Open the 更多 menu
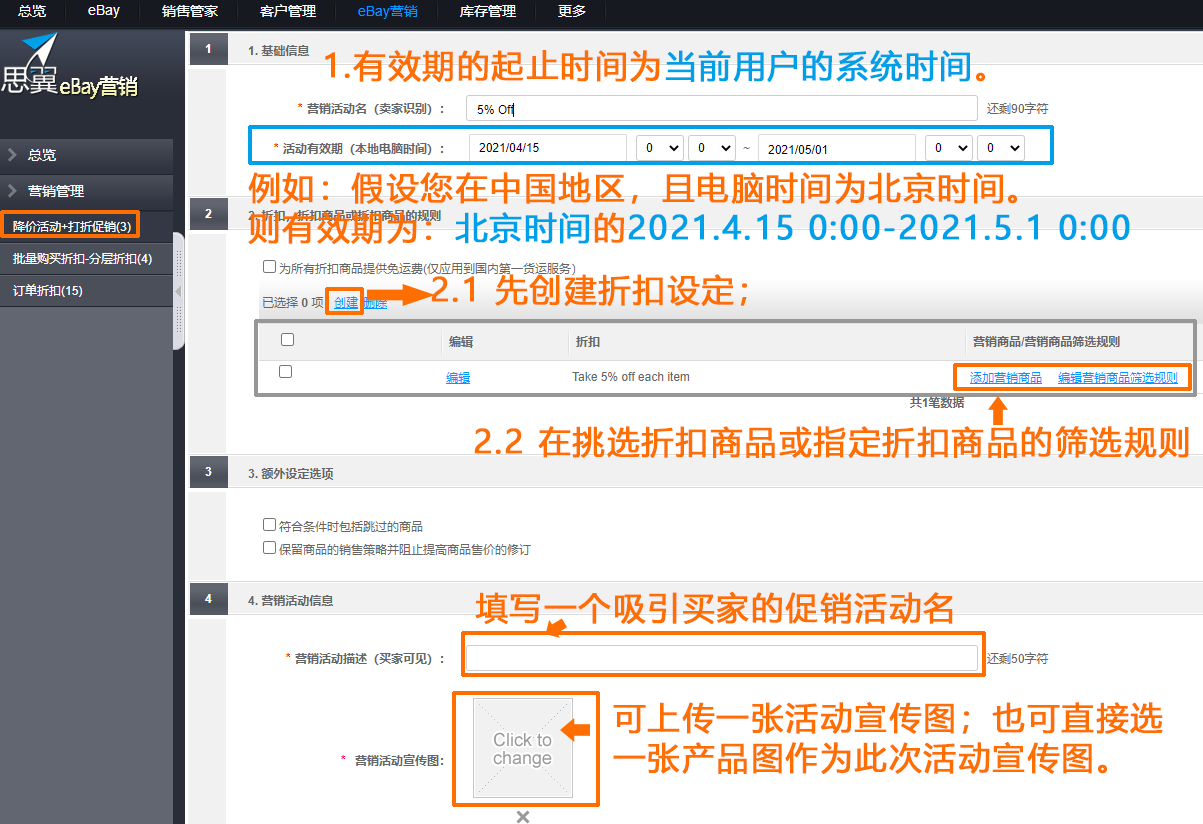Image resolution: width=1203 pixels, height=824 pixels. [573, 12]
